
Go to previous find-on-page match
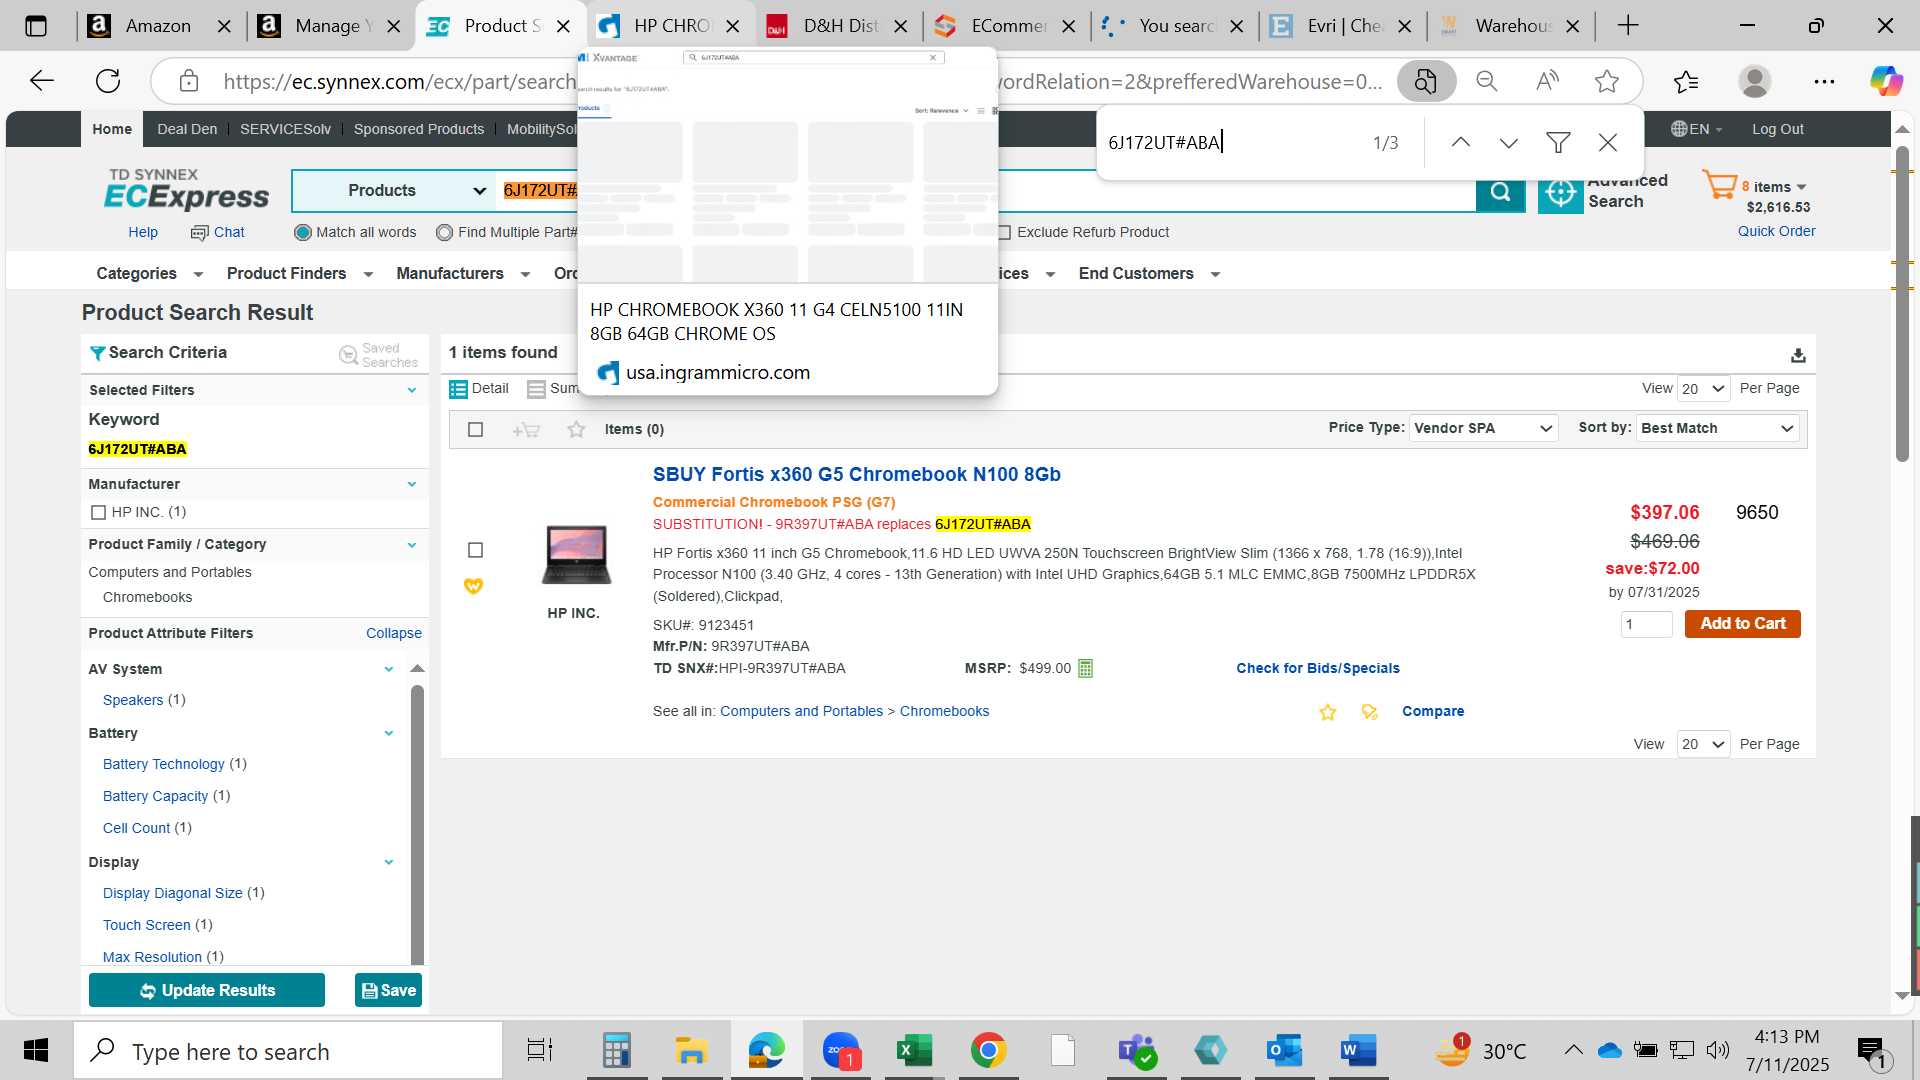pyautogui.click(x=1460, y=143)
